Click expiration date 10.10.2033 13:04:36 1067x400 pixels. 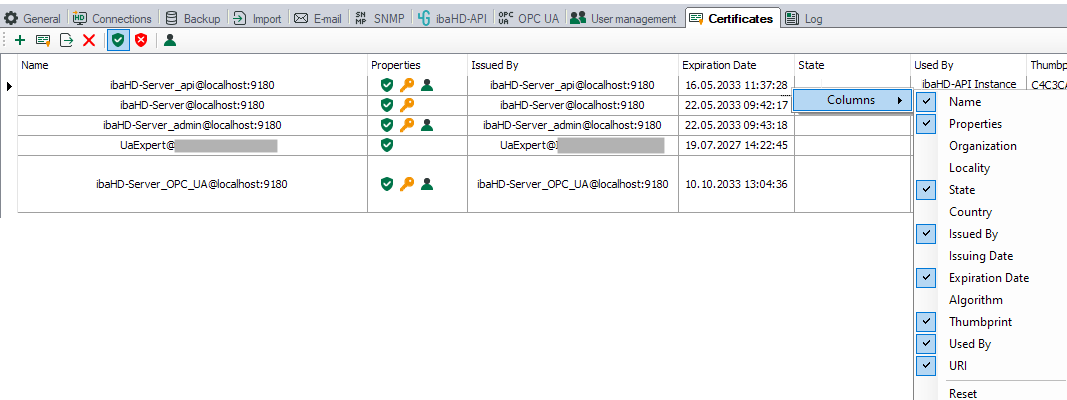(x=736, y=184)
